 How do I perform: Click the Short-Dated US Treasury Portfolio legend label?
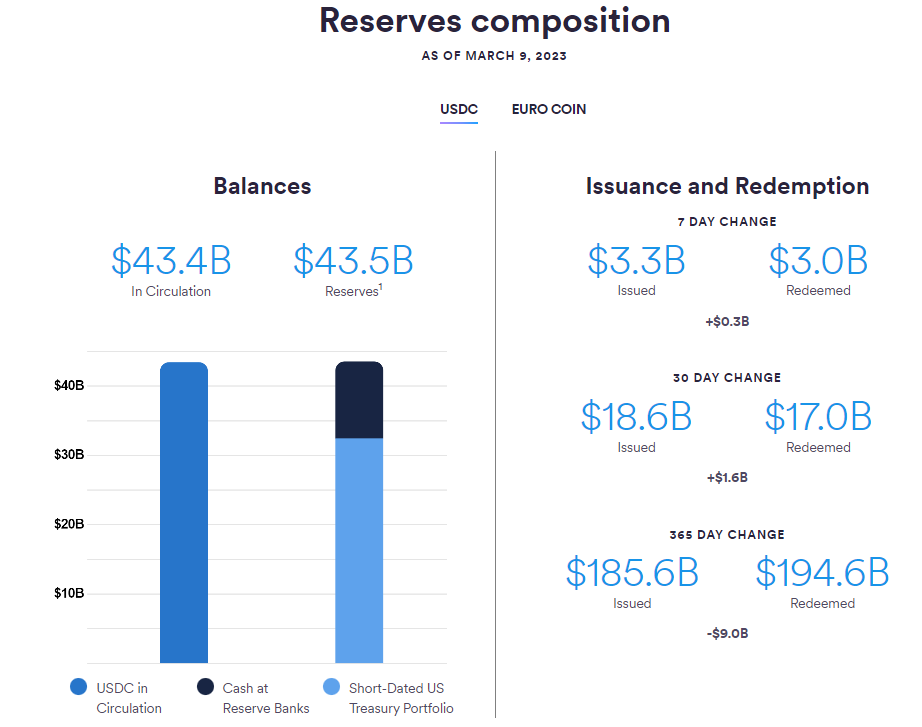(401, 698)
